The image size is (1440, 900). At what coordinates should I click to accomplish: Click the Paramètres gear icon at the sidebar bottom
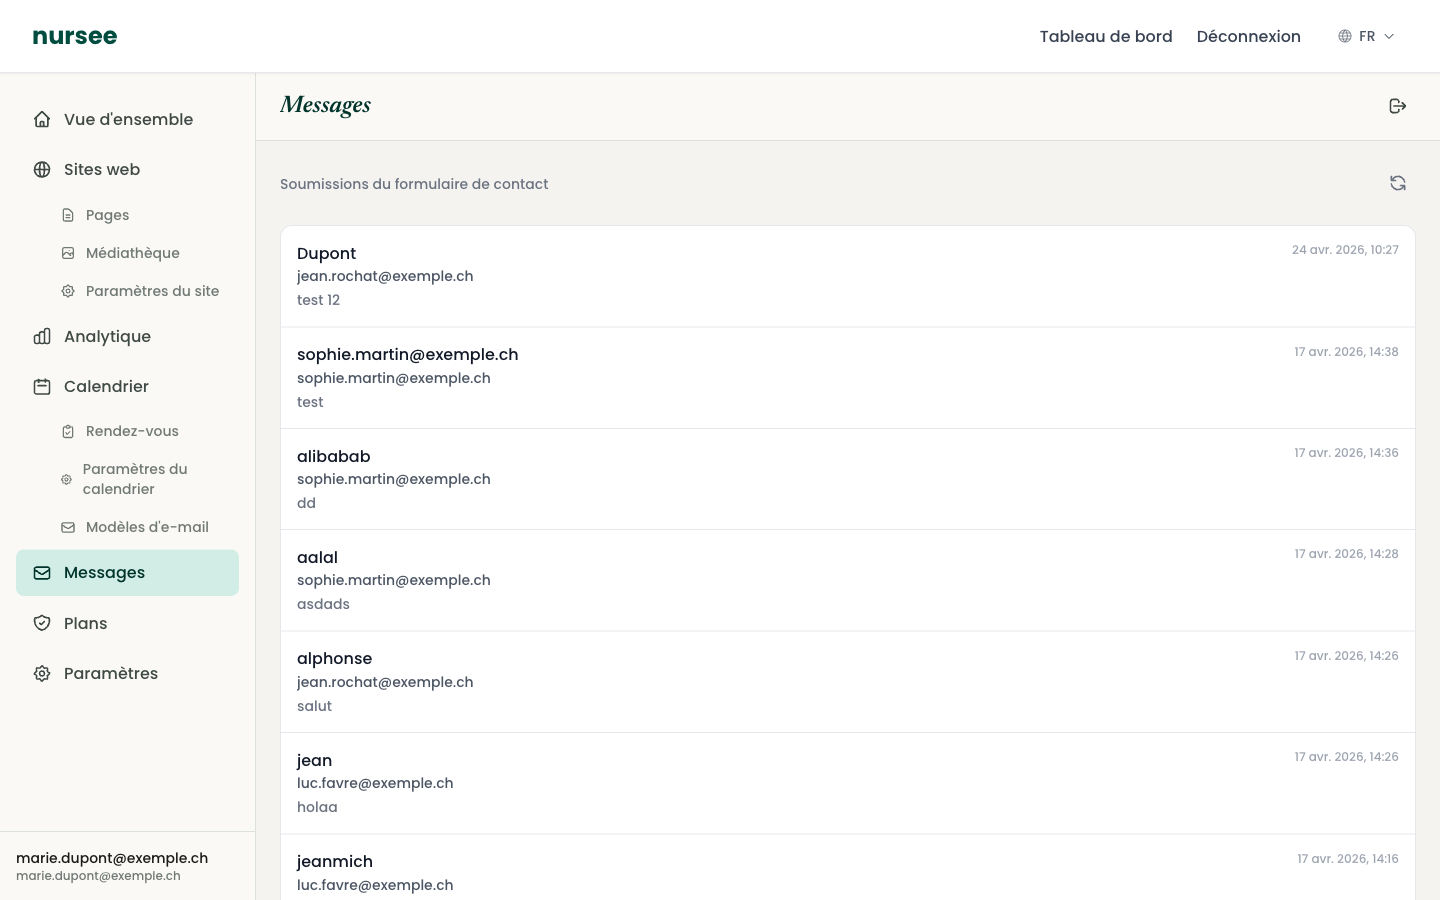pos(42,673)
